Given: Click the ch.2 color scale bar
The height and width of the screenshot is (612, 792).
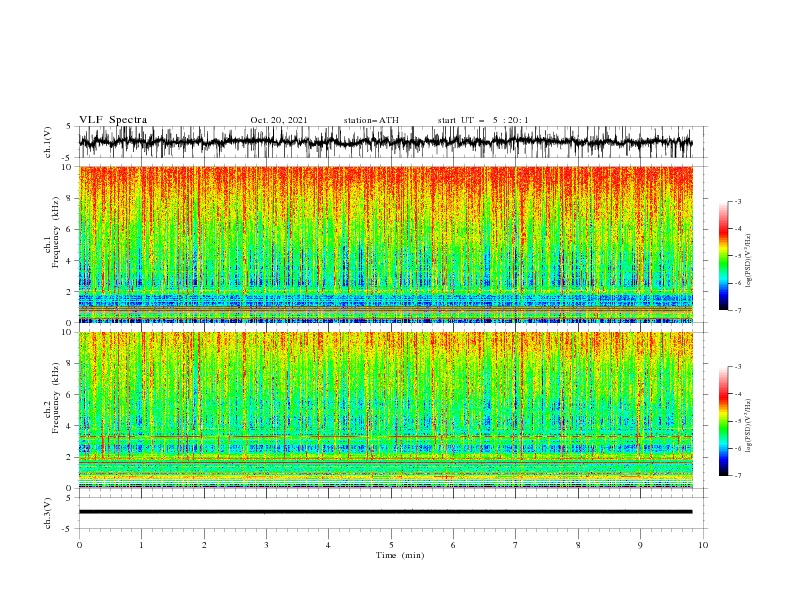Looking at the screenshot, I should point(723,421).
